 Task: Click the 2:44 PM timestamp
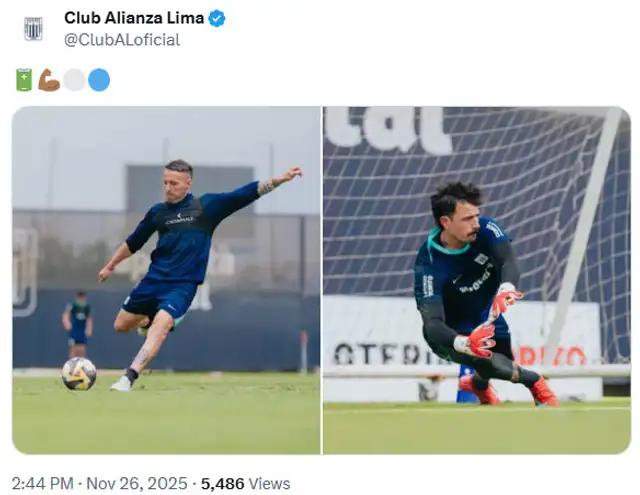[x=42, y=484]
